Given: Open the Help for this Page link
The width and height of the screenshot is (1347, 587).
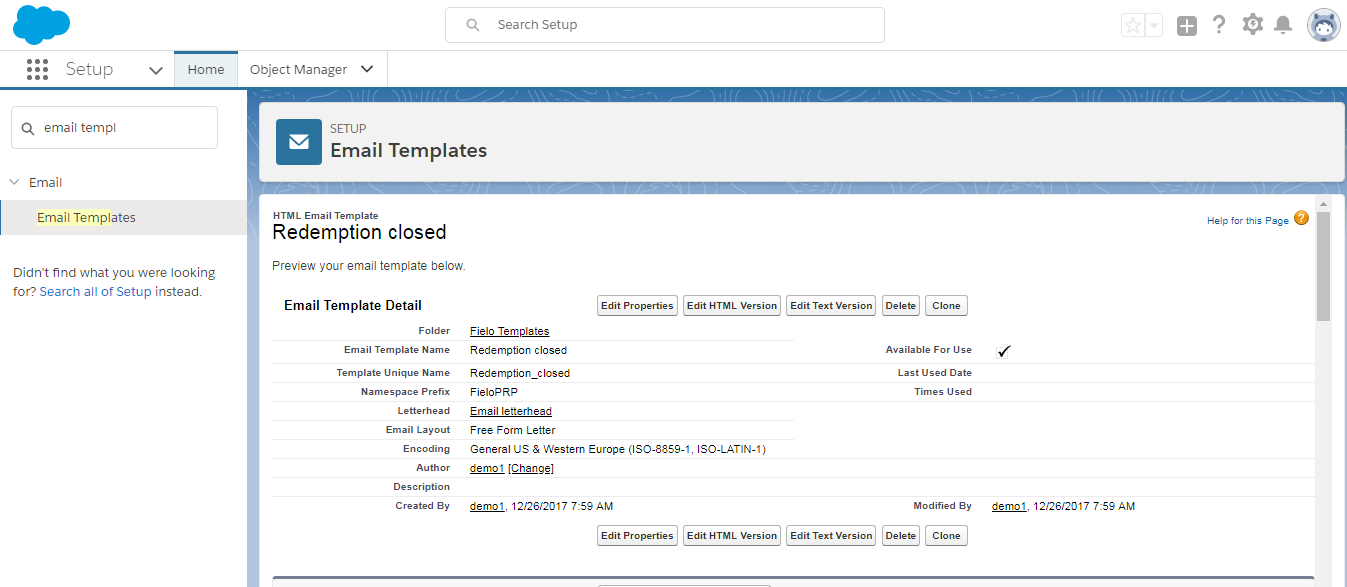Looking at the screenshot, I should (x=1248, y=221).
